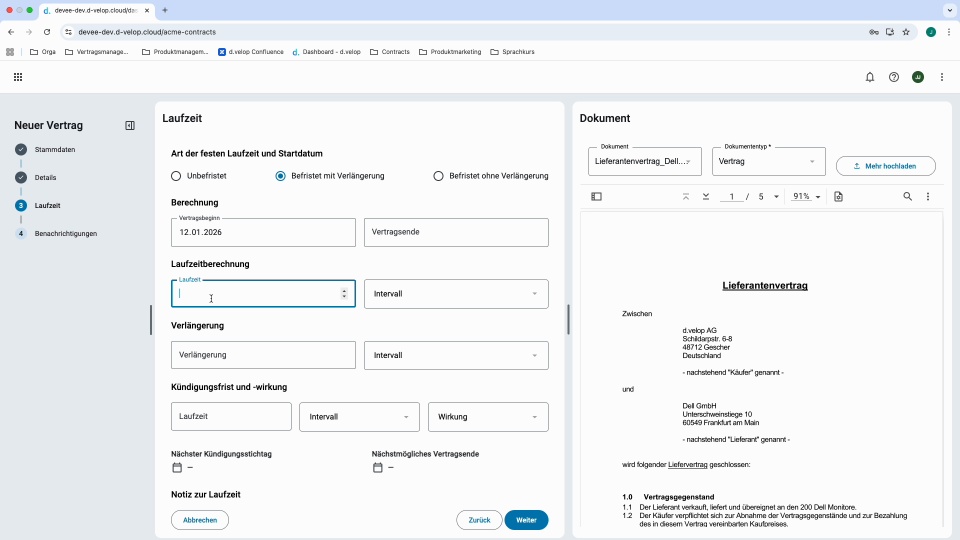Open Orga bookmark folder
This screenshot has width=960, height=540.
click(43, 52)
